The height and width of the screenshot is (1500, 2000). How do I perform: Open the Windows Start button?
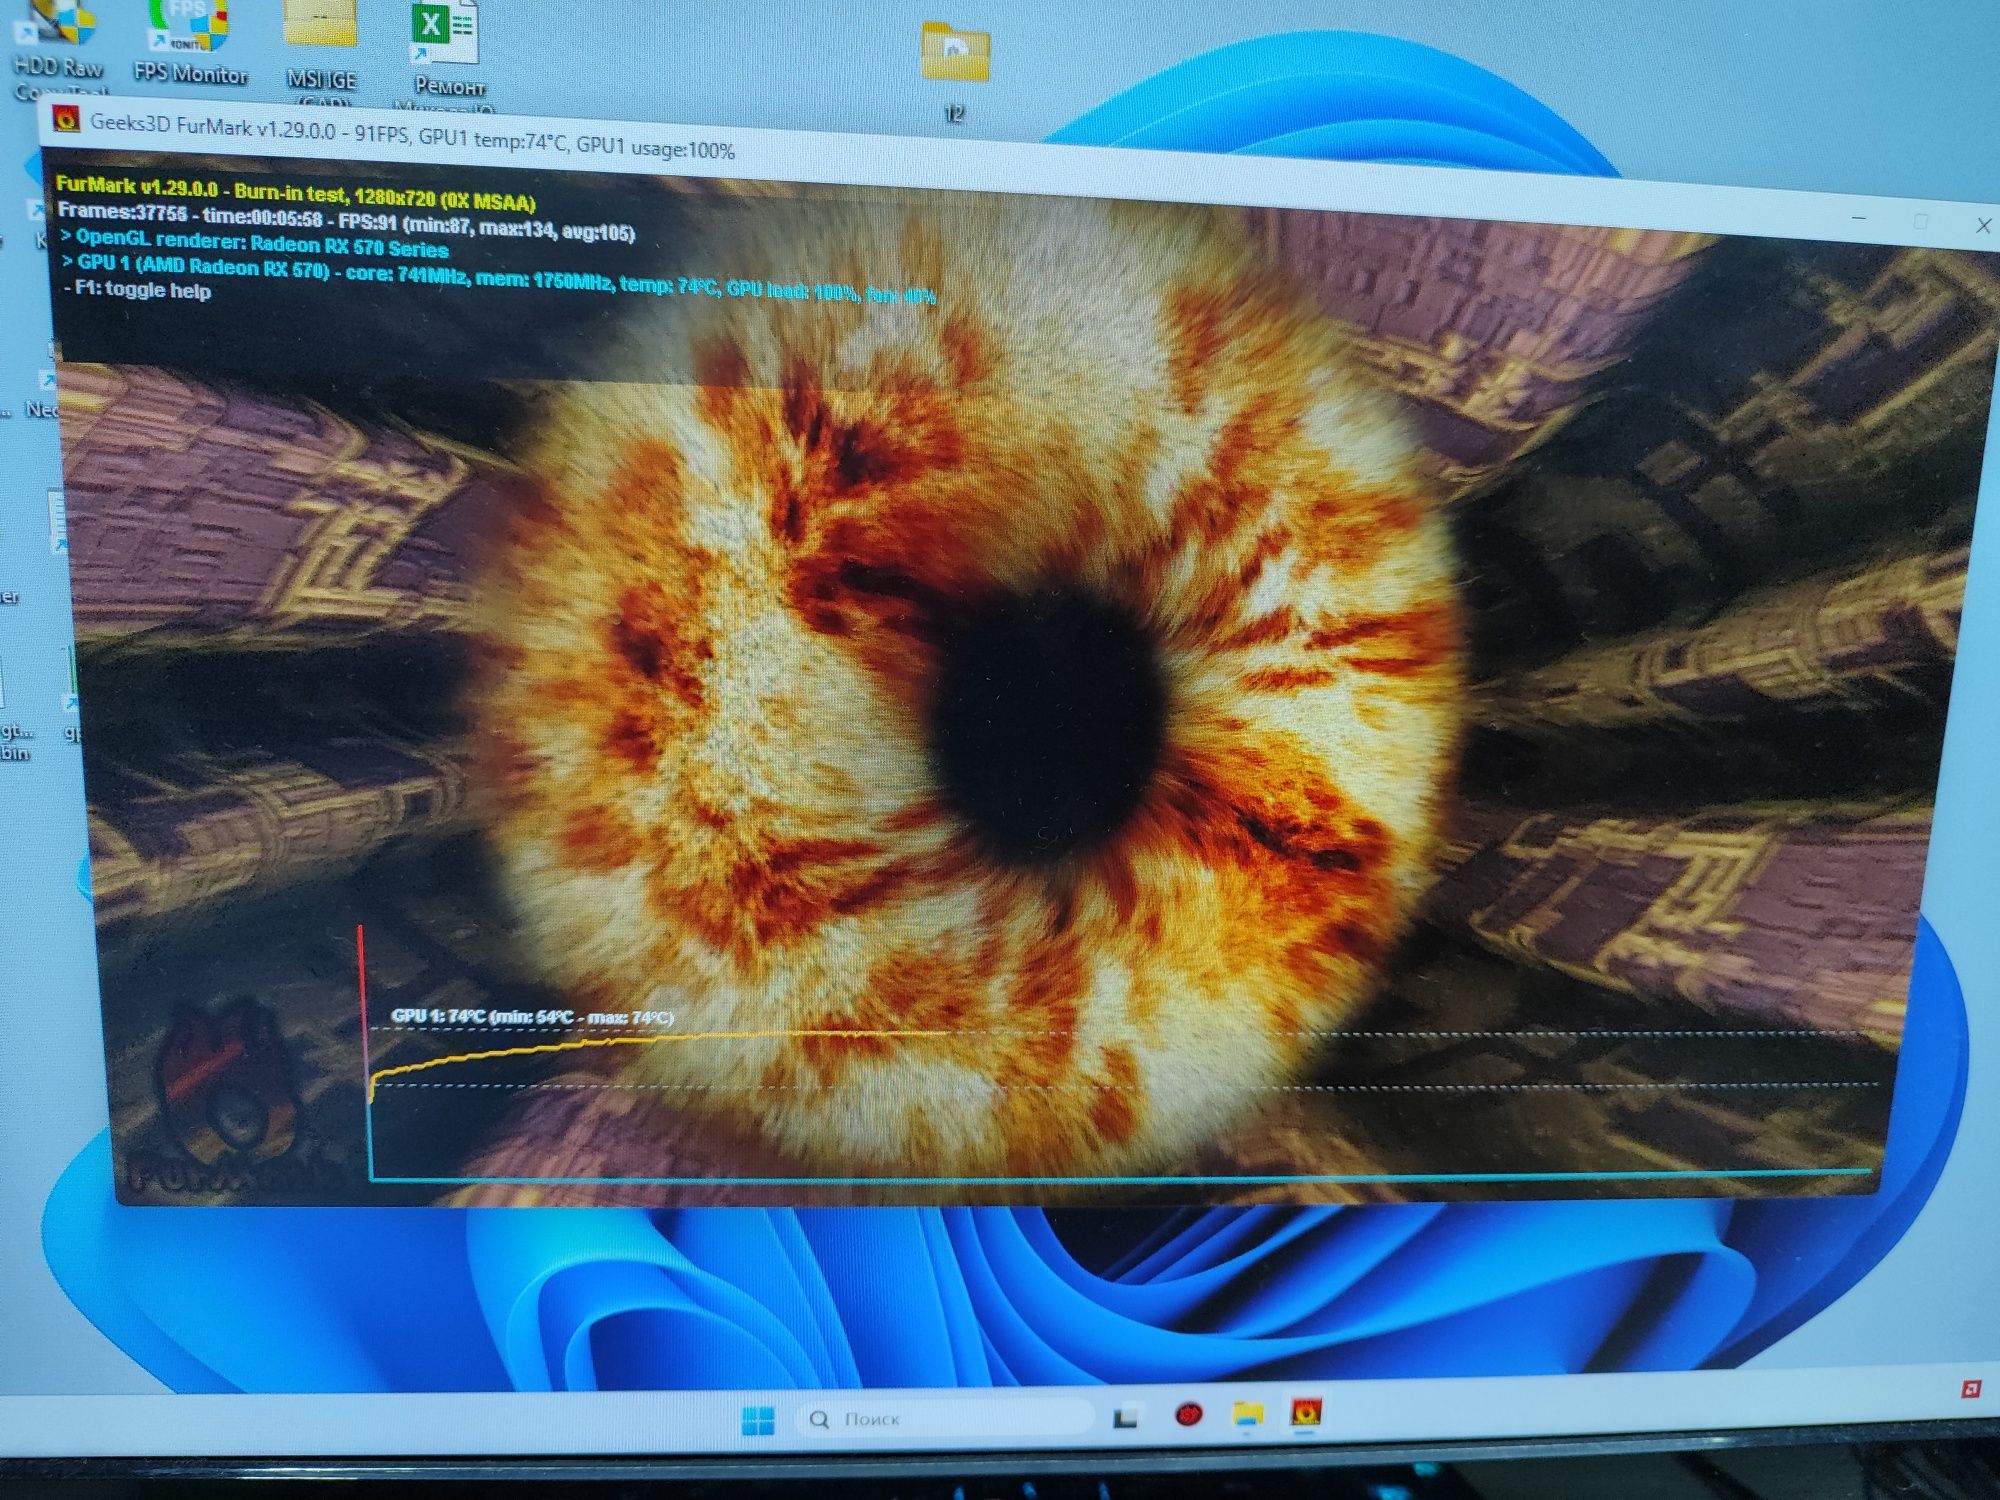pyautogui.click(x=758, y=1419)
